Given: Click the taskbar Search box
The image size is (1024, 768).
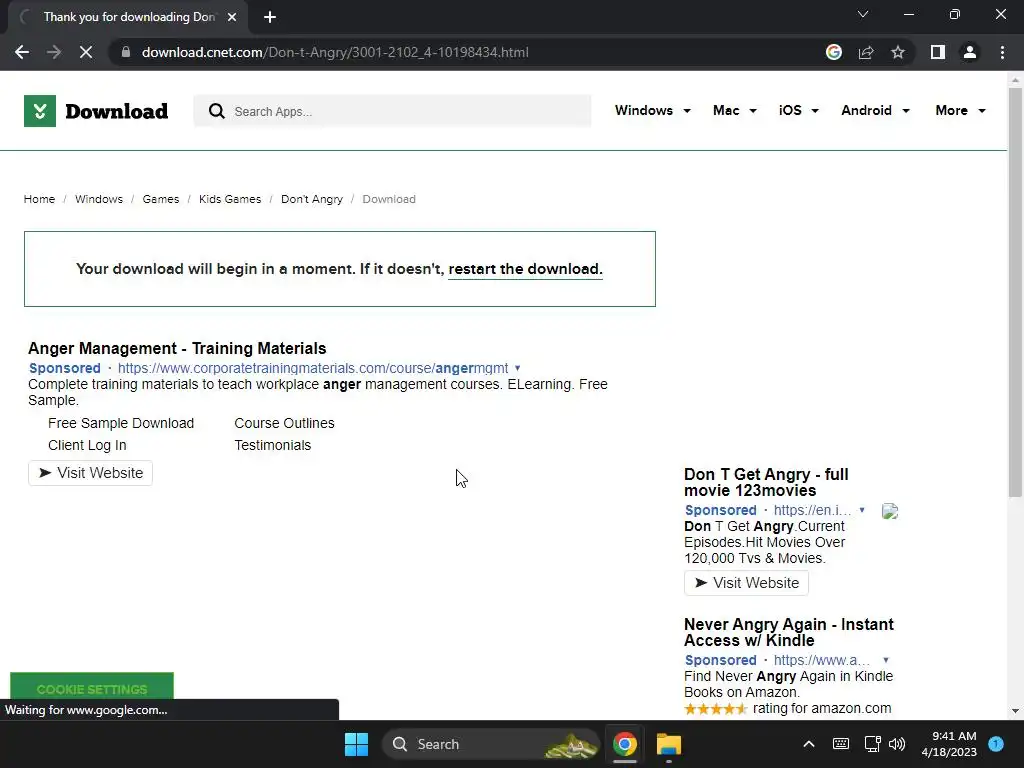Looking at the screenshot, I should [491, 744].
